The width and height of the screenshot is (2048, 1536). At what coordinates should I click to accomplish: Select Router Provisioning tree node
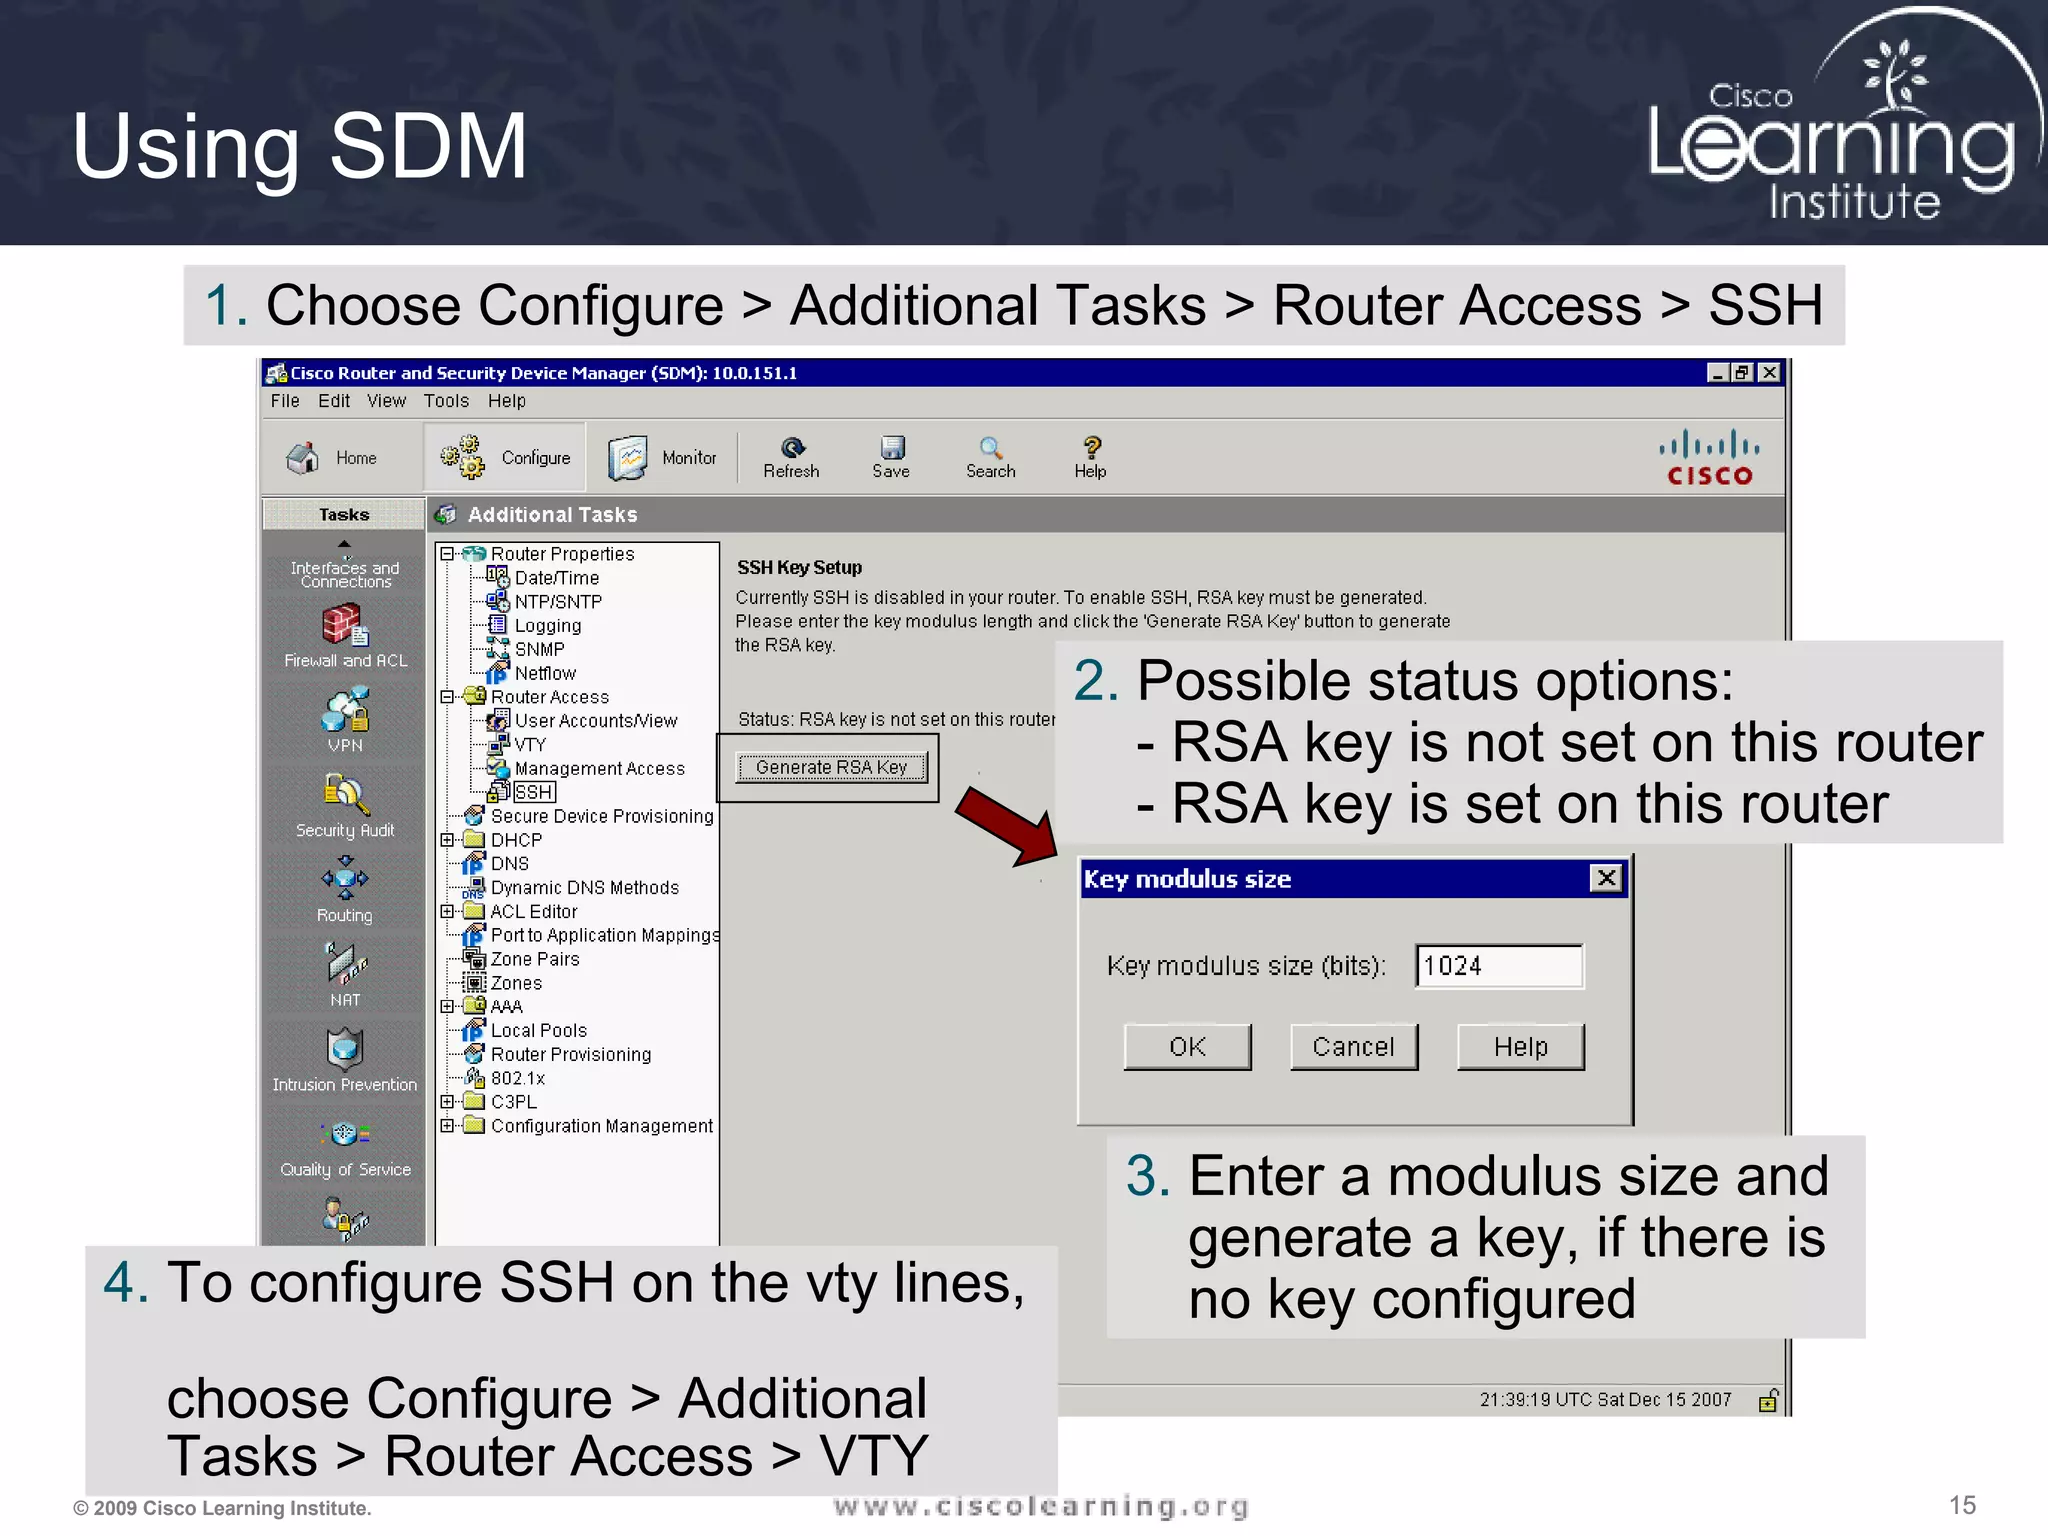coord(570,1055)
